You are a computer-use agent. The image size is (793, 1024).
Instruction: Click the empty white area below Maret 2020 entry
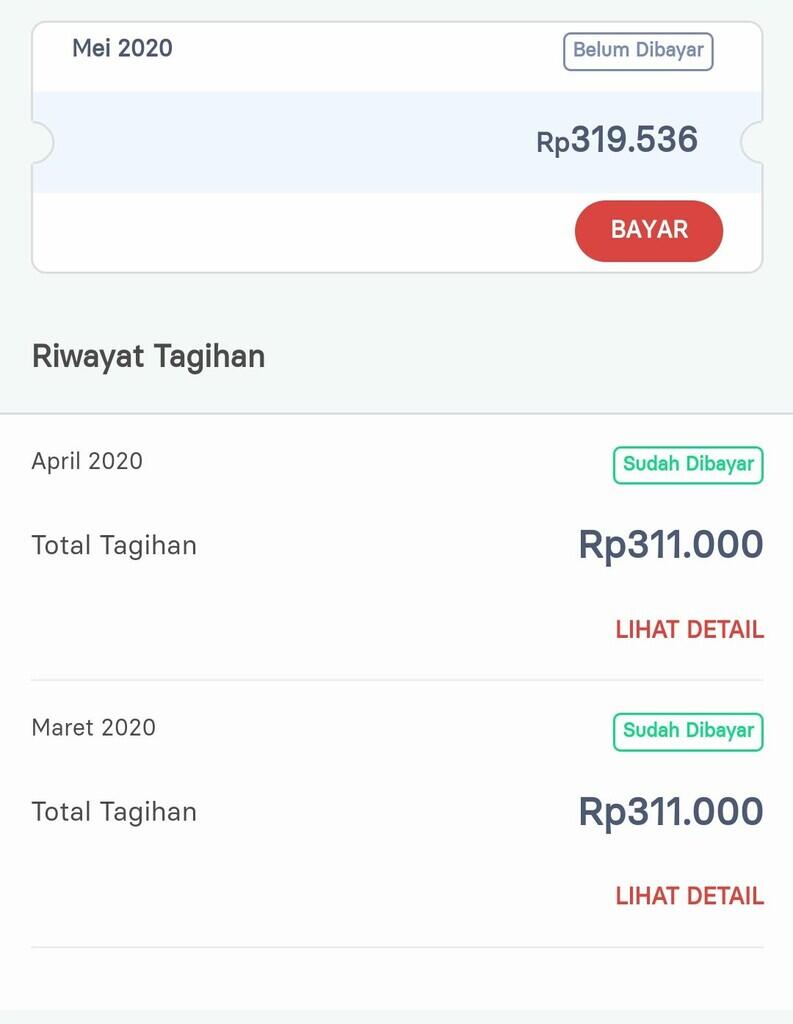396,980
